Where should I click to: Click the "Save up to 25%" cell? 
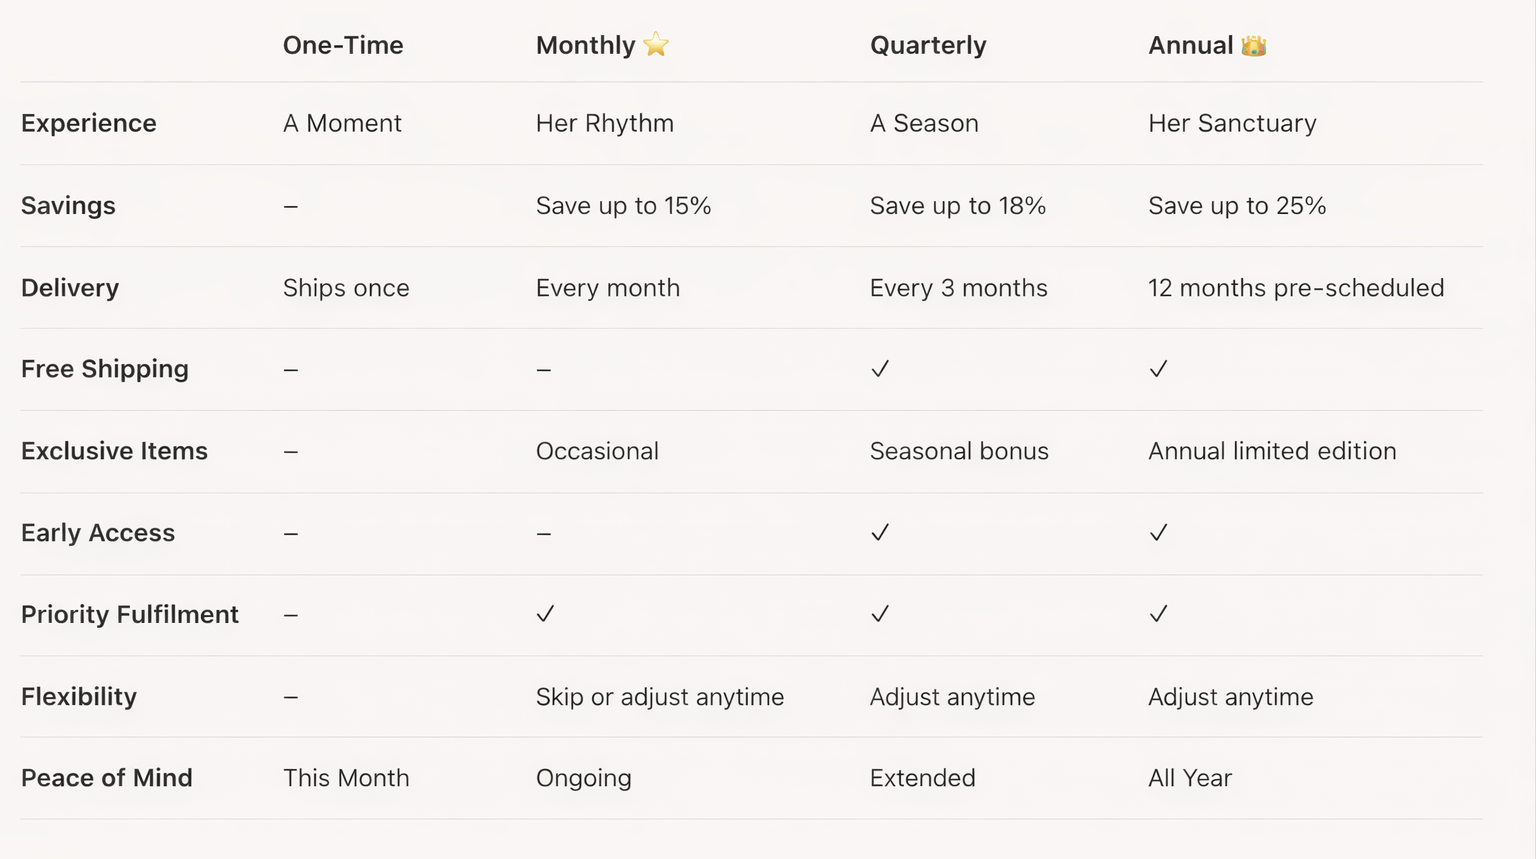tap(1237, 206)
